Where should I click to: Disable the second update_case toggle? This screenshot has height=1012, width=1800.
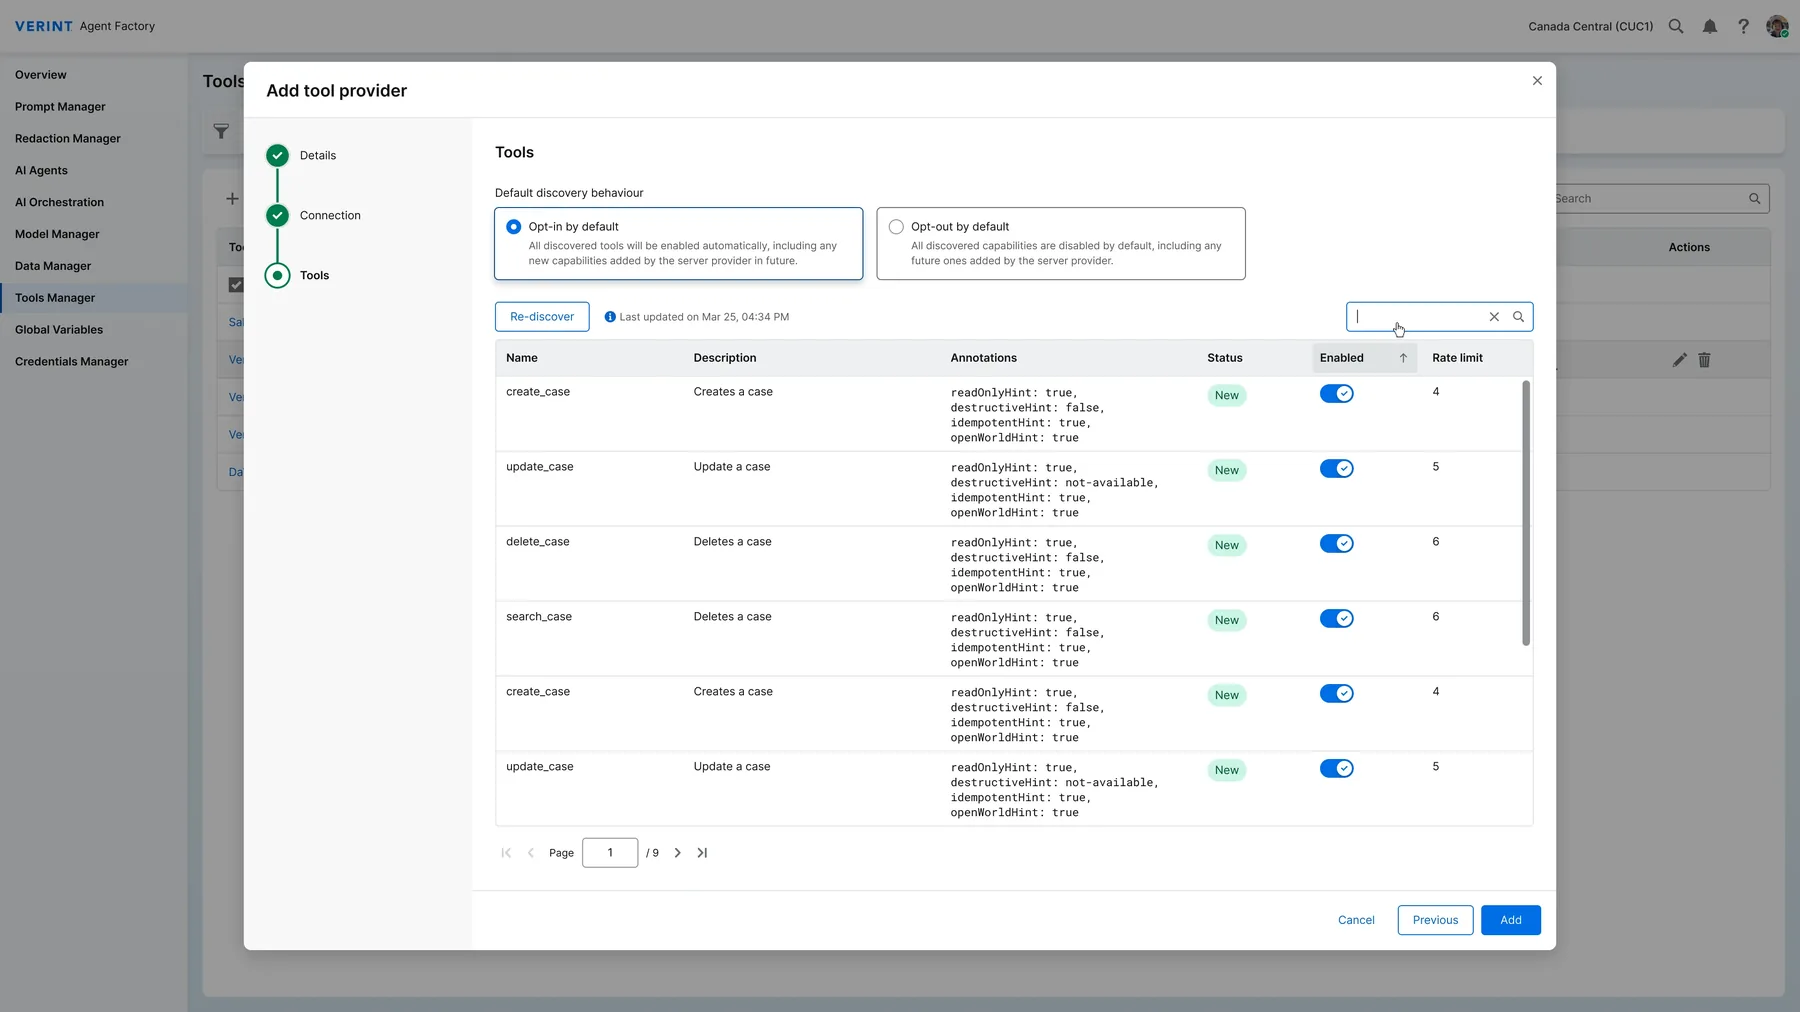[x=1336, y=769]
